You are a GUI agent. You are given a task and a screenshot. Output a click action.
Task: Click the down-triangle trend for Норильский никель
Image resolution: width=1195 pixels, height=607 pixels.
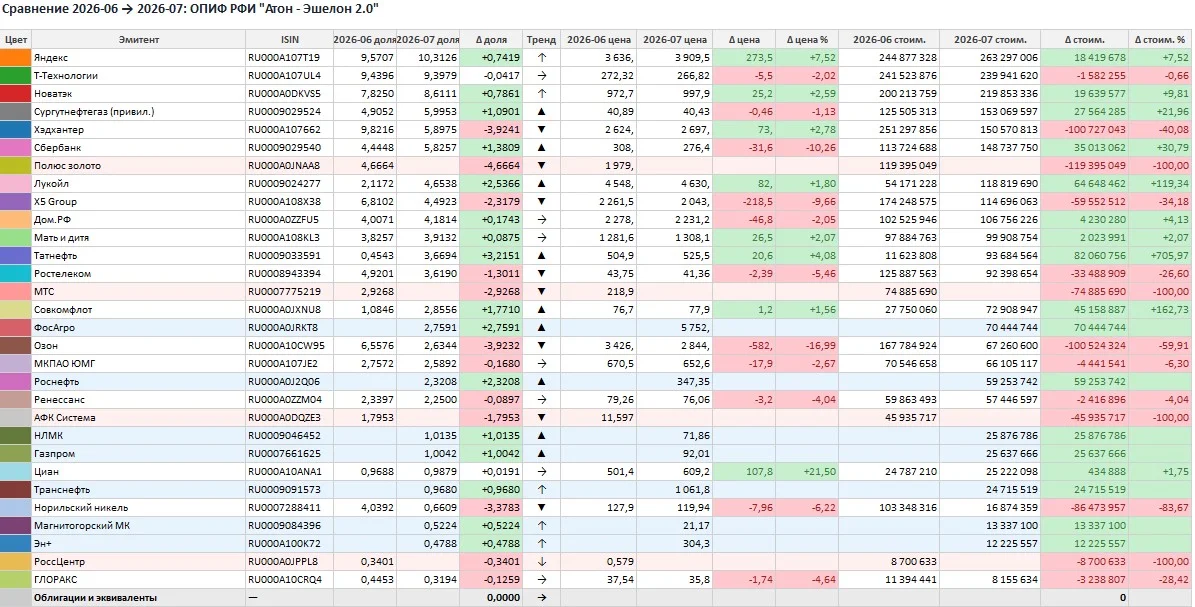click(542, 508)
